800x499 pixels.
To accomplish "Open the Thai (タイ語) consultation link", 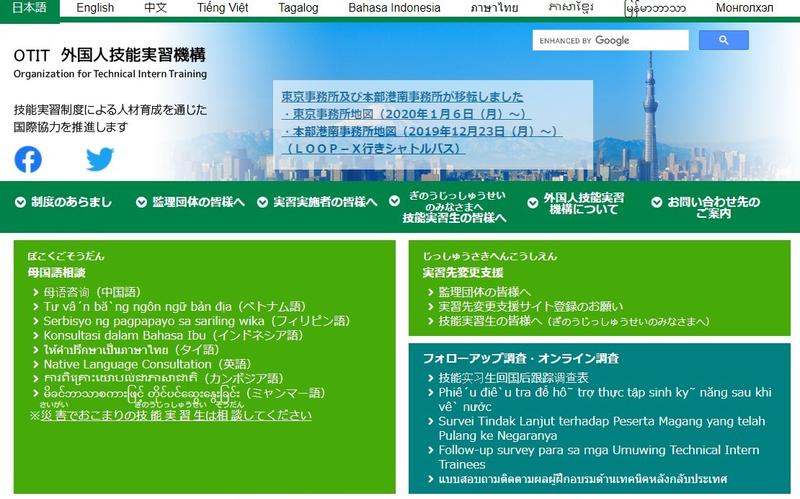I will [x=131, y=350].
